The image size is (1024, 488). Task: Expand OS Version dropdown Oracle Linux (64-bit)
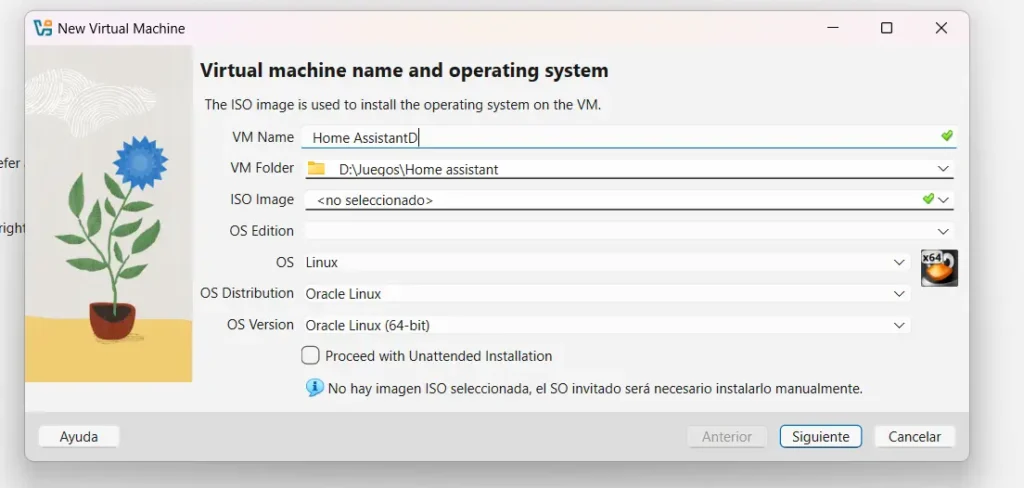pos(899,325)
